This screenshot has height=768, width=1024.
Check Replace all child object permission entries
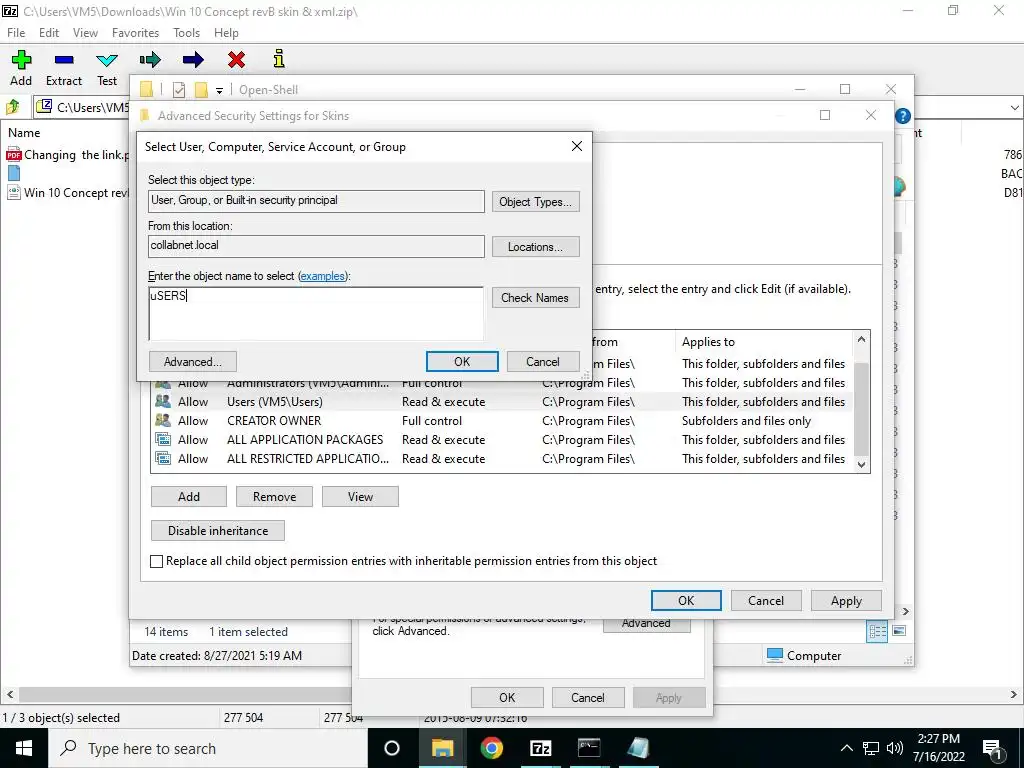tap(156, 561)
